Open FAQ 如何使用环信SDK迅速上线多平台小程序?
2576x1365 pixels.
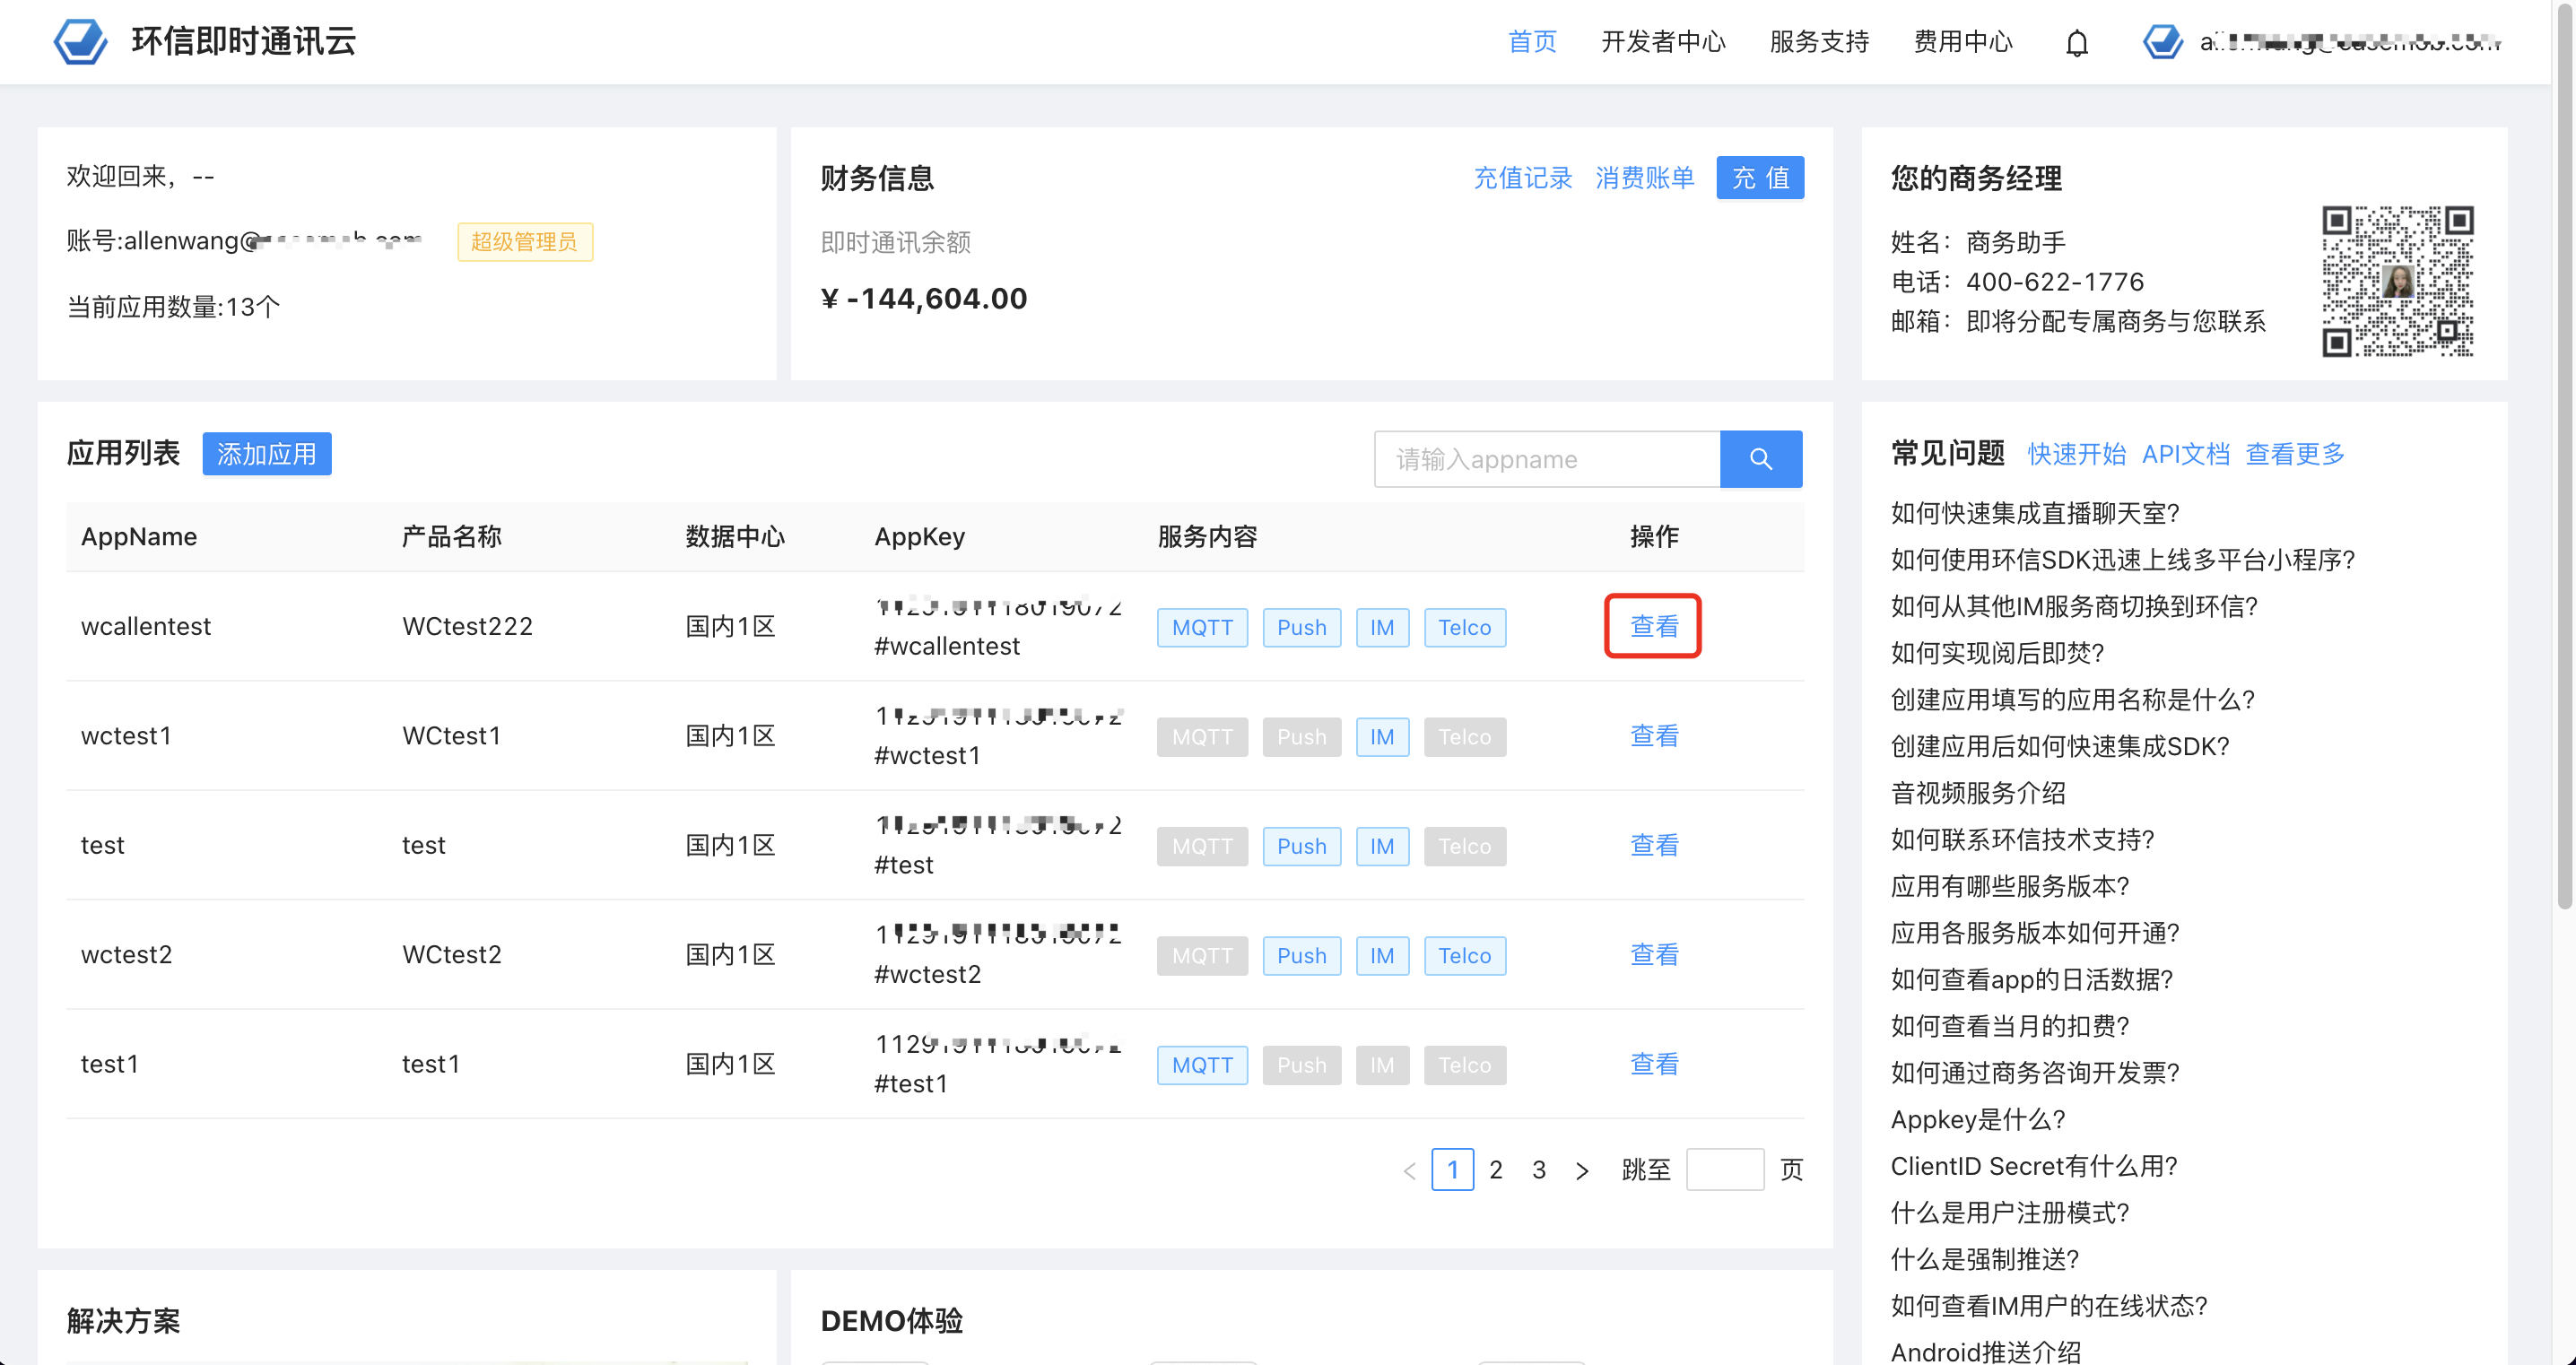[x=2122, y=560]
